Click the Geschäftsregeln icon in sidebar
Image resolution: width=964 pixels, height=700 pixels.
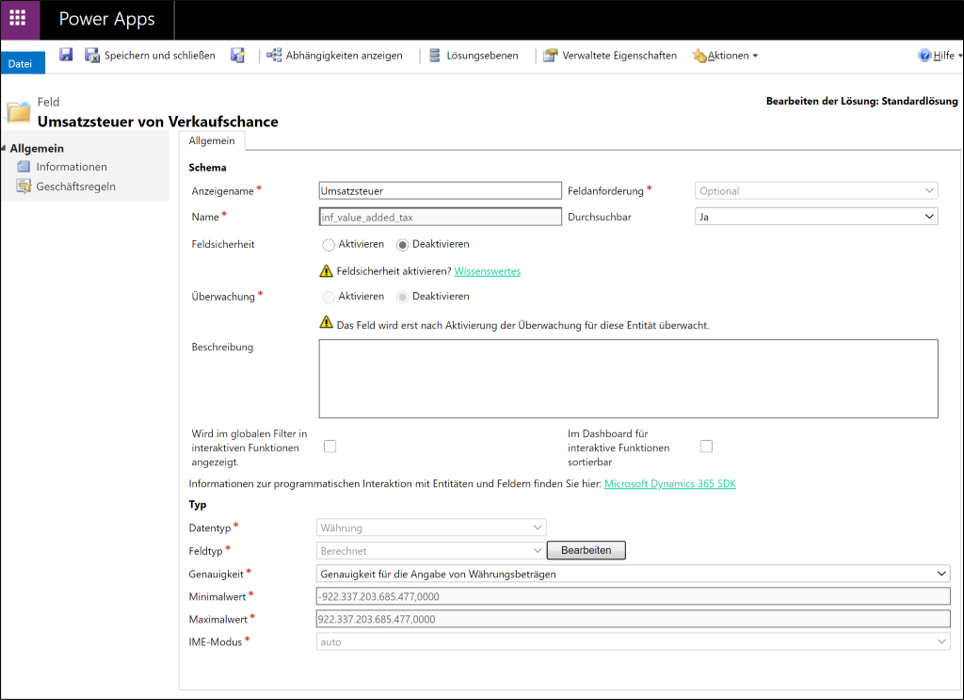(x=23, y=186)
